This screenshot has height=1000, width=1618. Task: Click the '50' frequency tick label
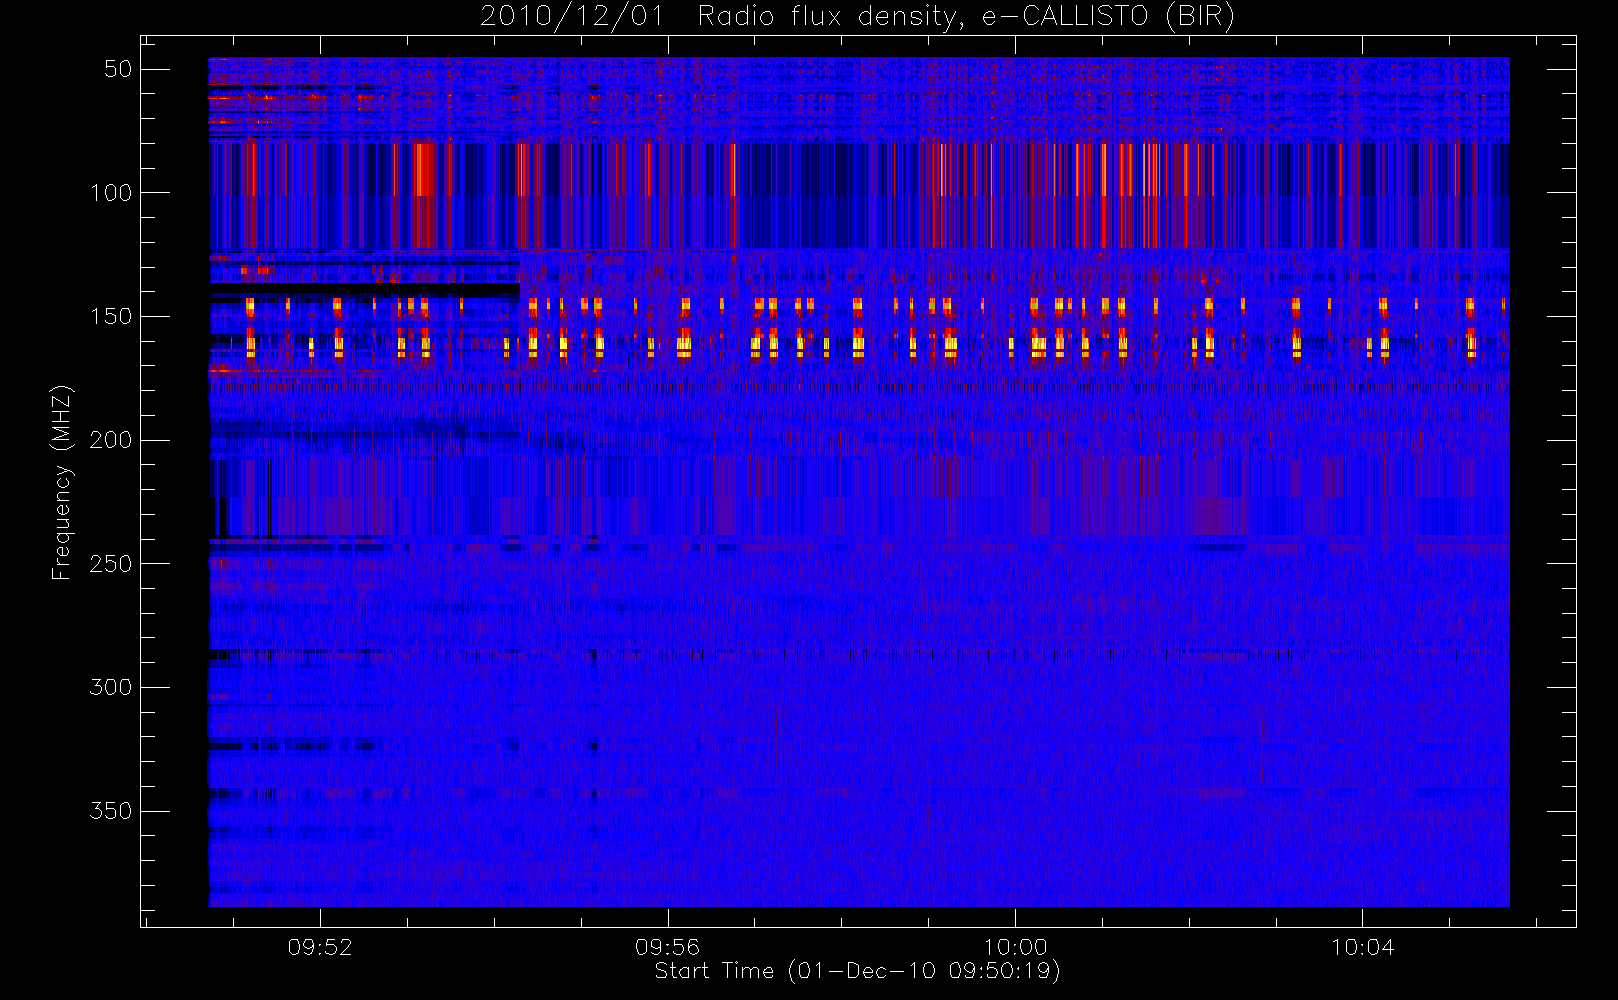[x=118, y=69]
